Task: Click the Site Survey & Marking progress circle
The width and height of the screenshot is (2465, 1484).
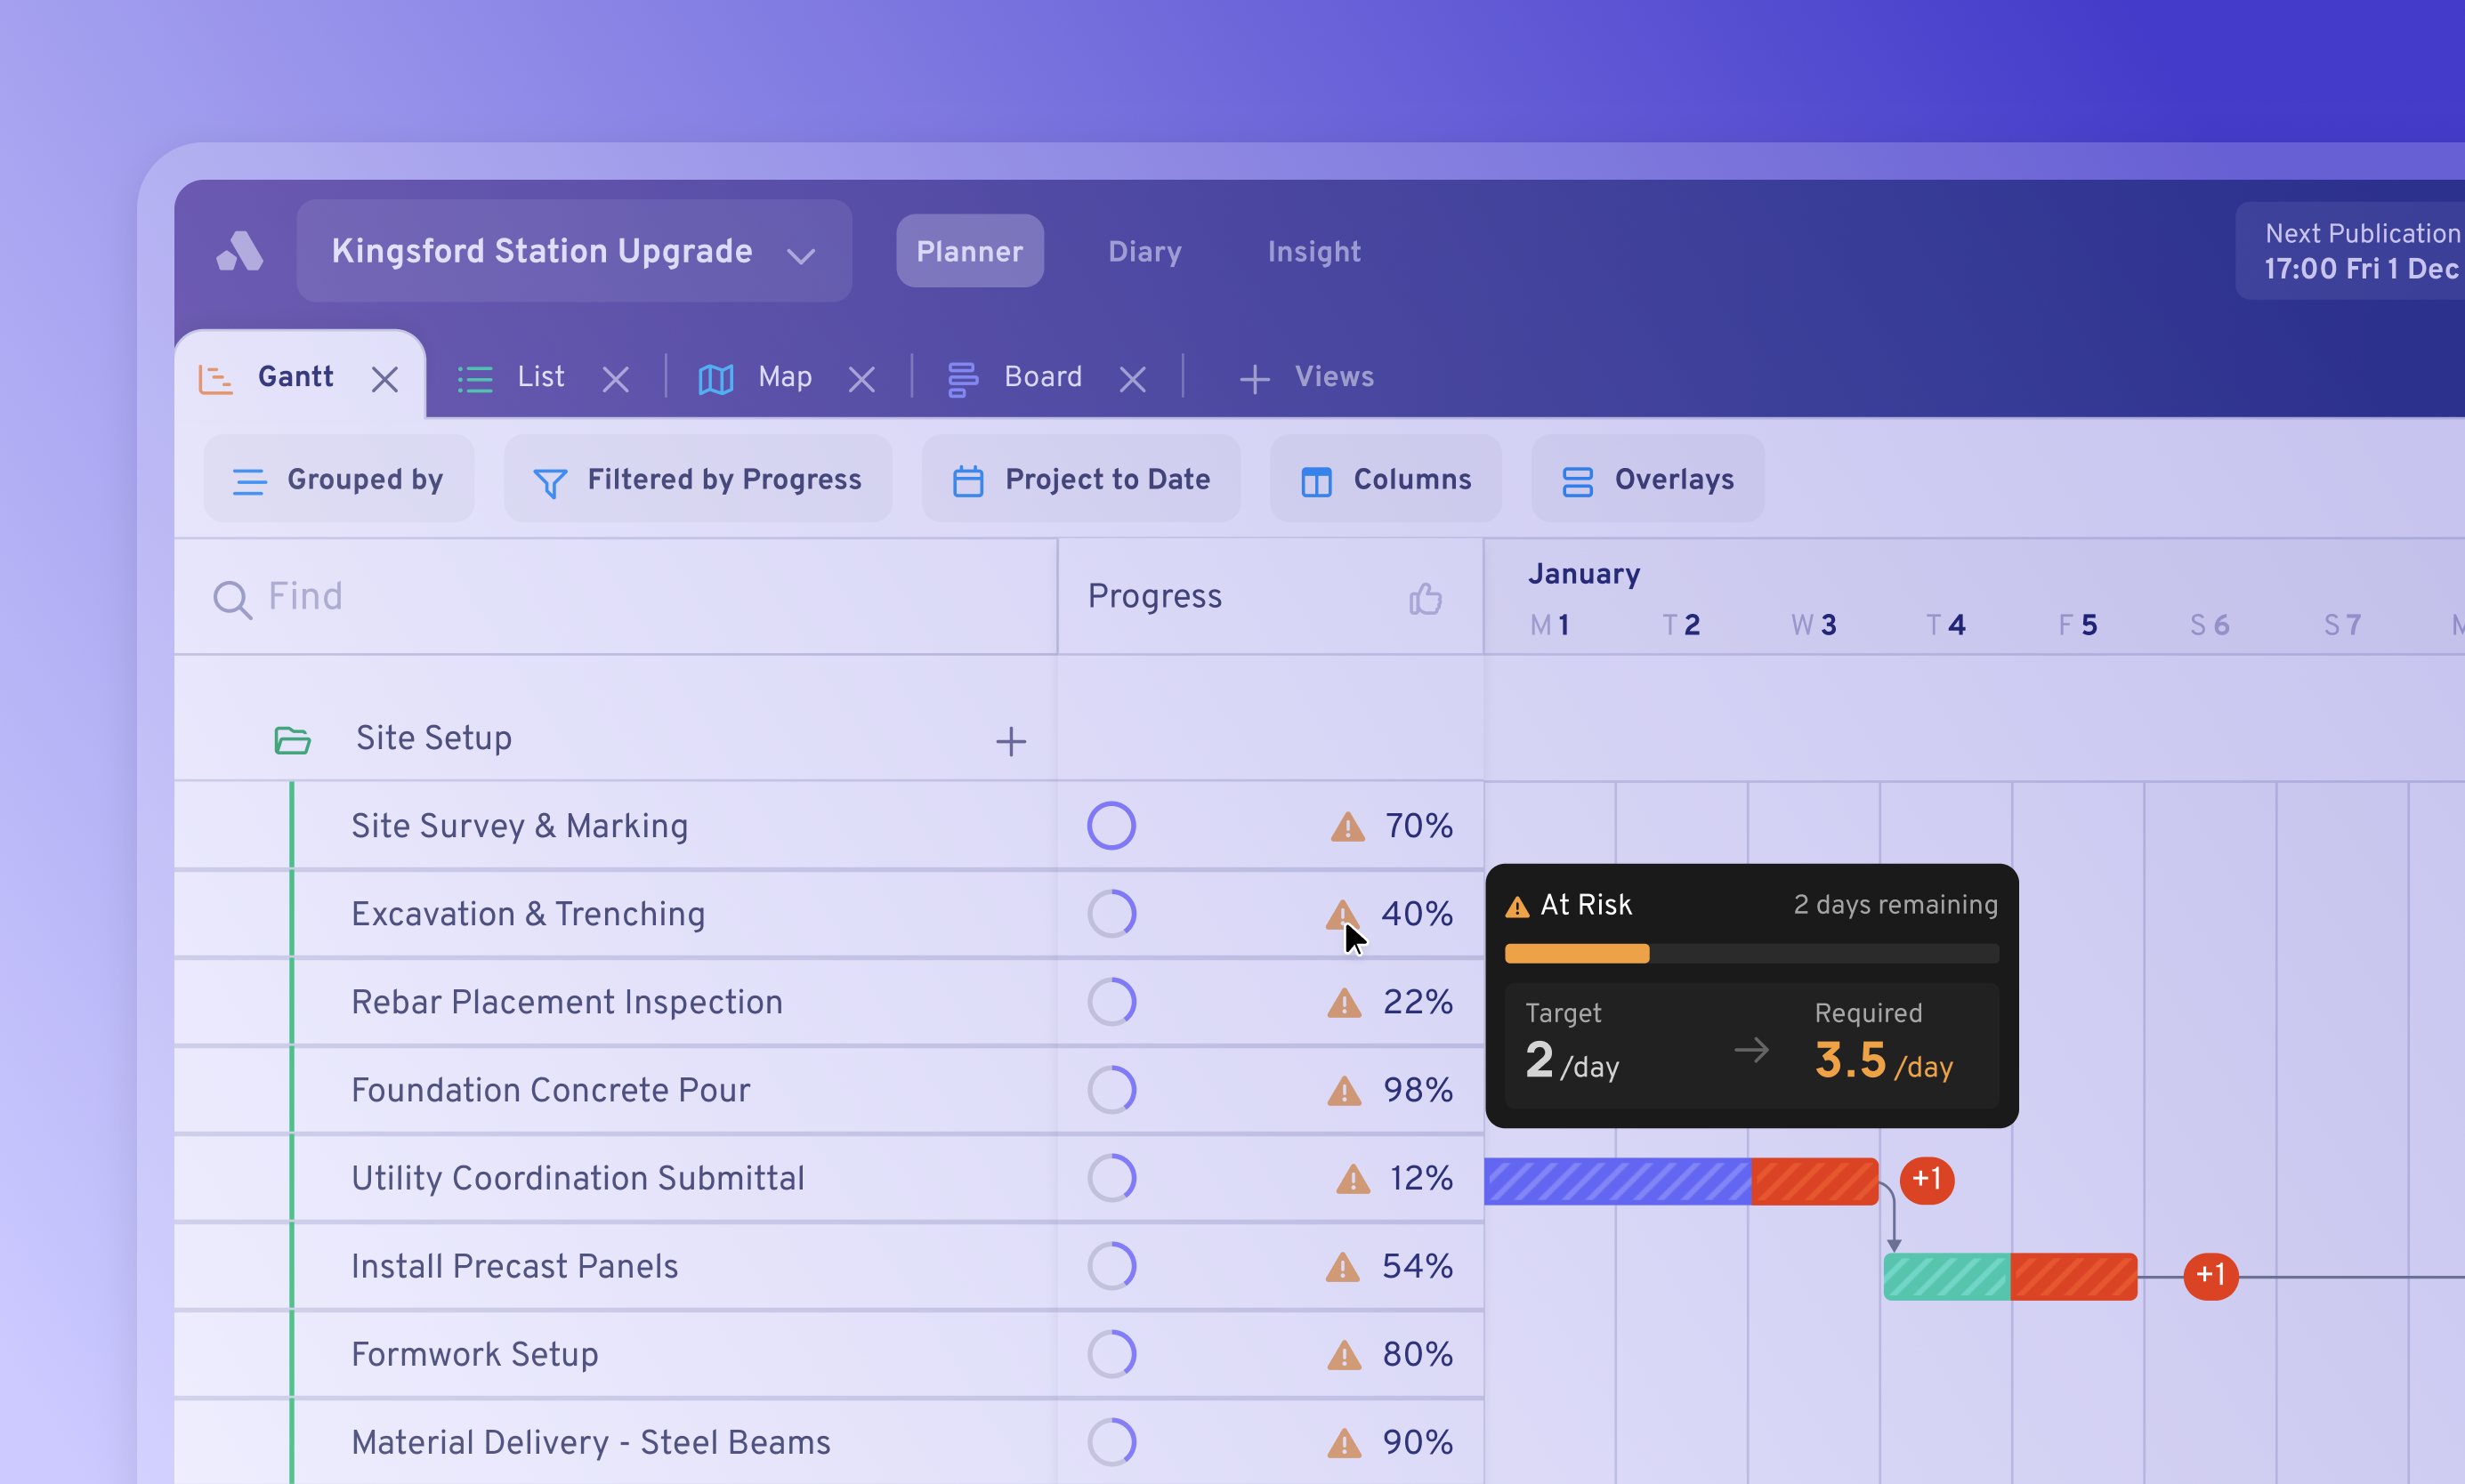Action: coord(1111,826)
